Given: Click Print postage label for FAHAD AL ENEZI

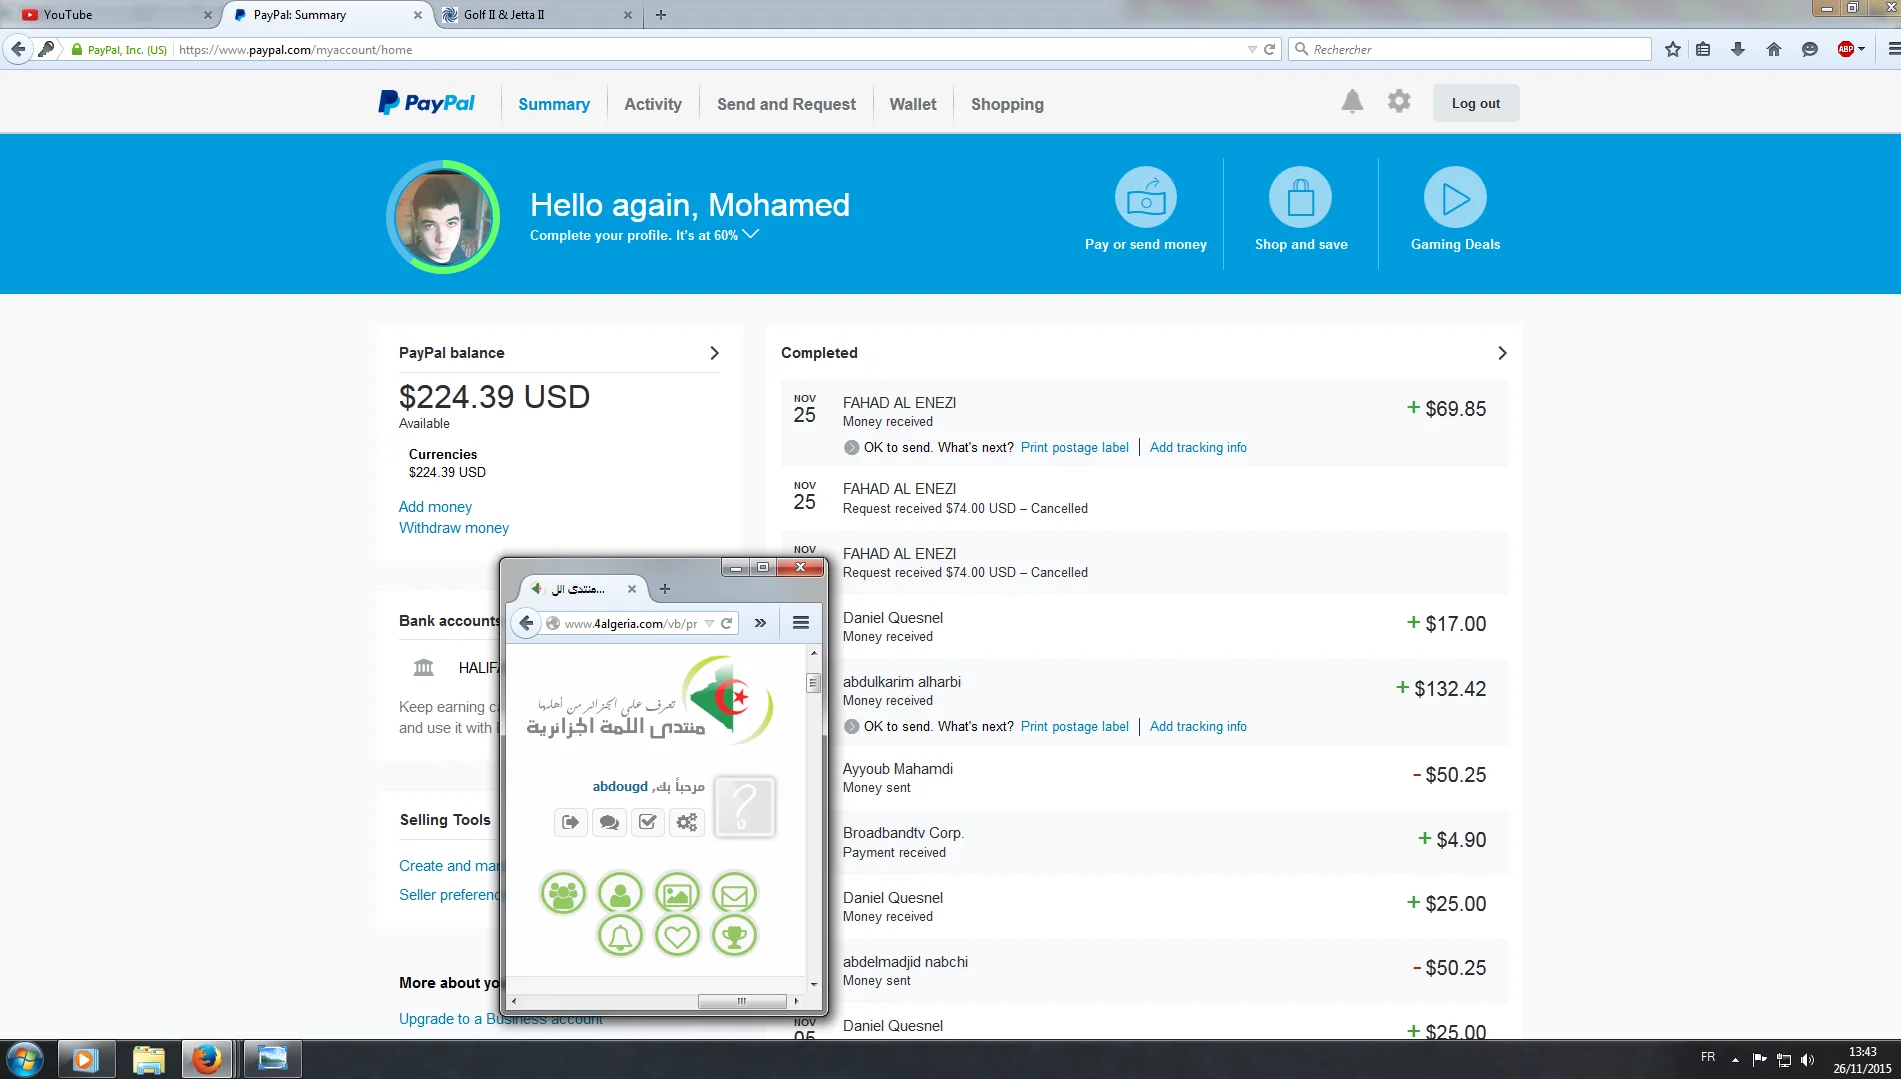Looking at the screenshot, I should (x=1074, y=448).
